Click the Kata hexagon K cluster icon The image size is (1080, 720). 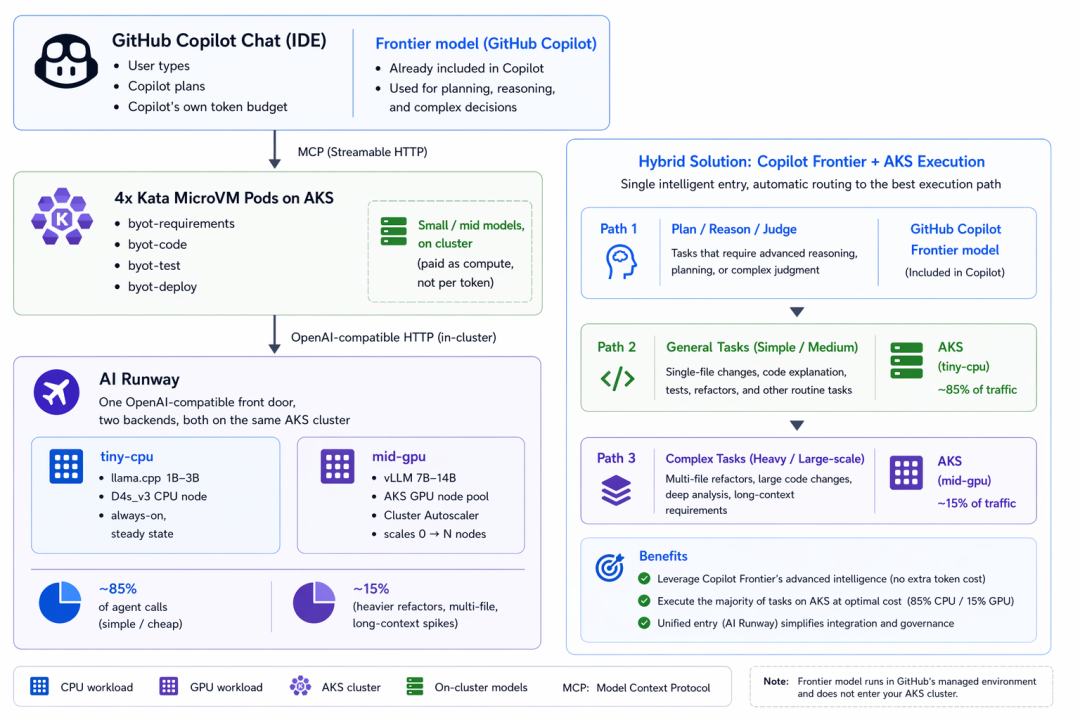[62, 216]
